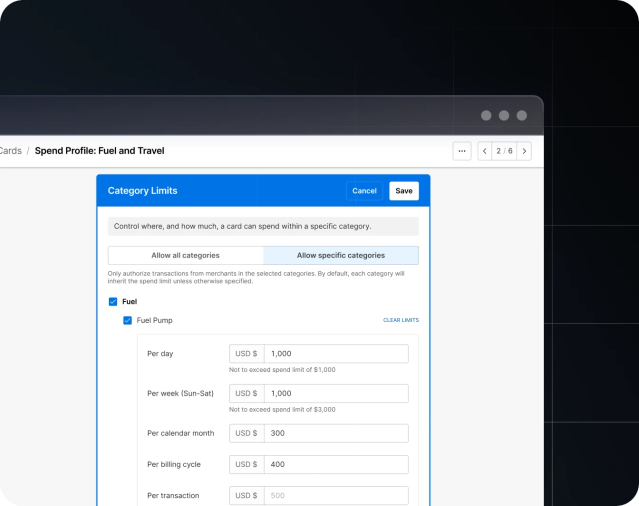639x506 pixels.
Task: Uncheck the Fuel Pump checkbox
Action: click(x=128, y=320)
